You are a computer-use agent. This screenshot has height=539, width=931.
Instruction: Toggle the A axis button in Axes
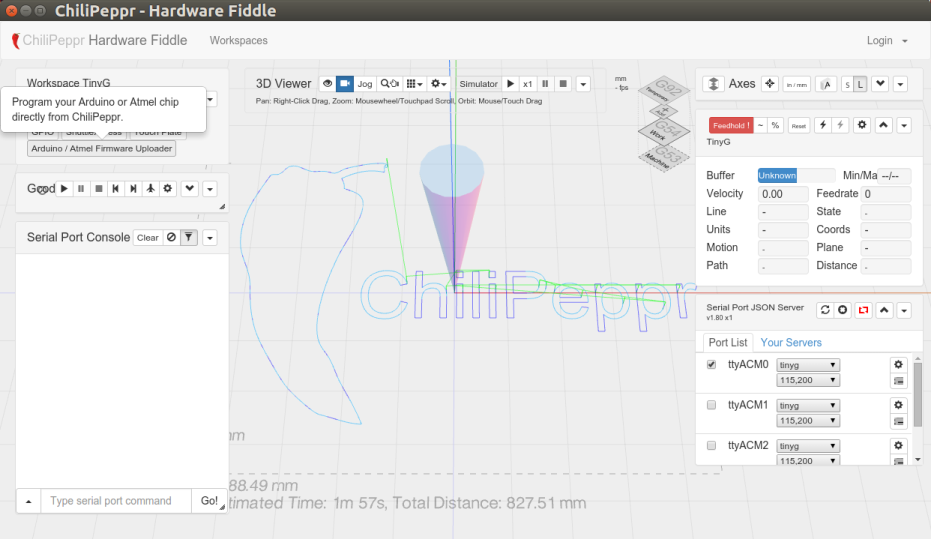tap(826, 84)
